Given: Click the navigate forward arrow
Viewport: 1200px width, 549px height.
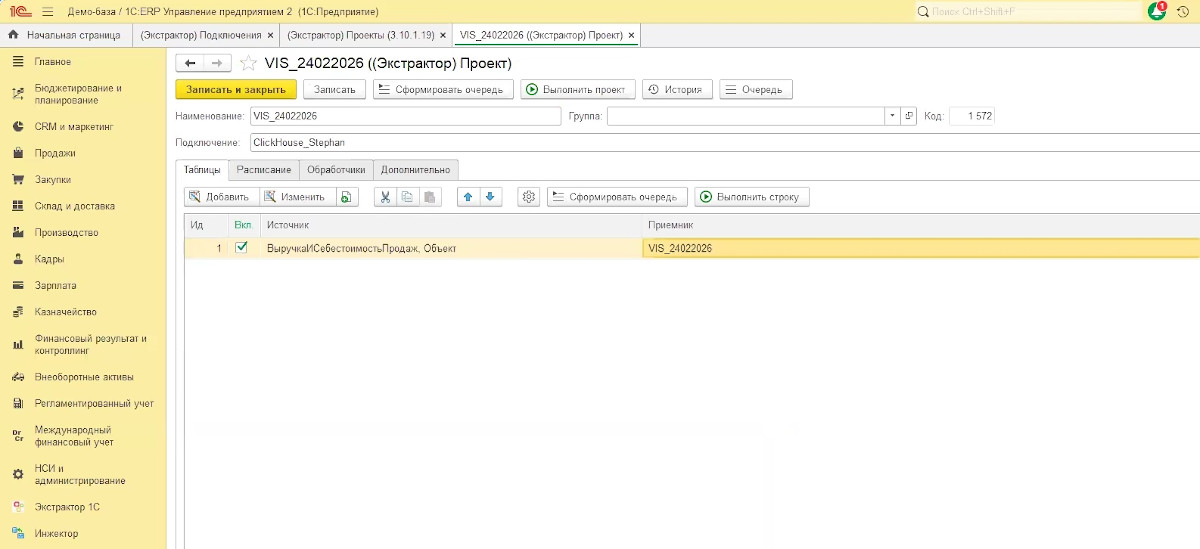Looking at the screenshot, I should point(217,63).
